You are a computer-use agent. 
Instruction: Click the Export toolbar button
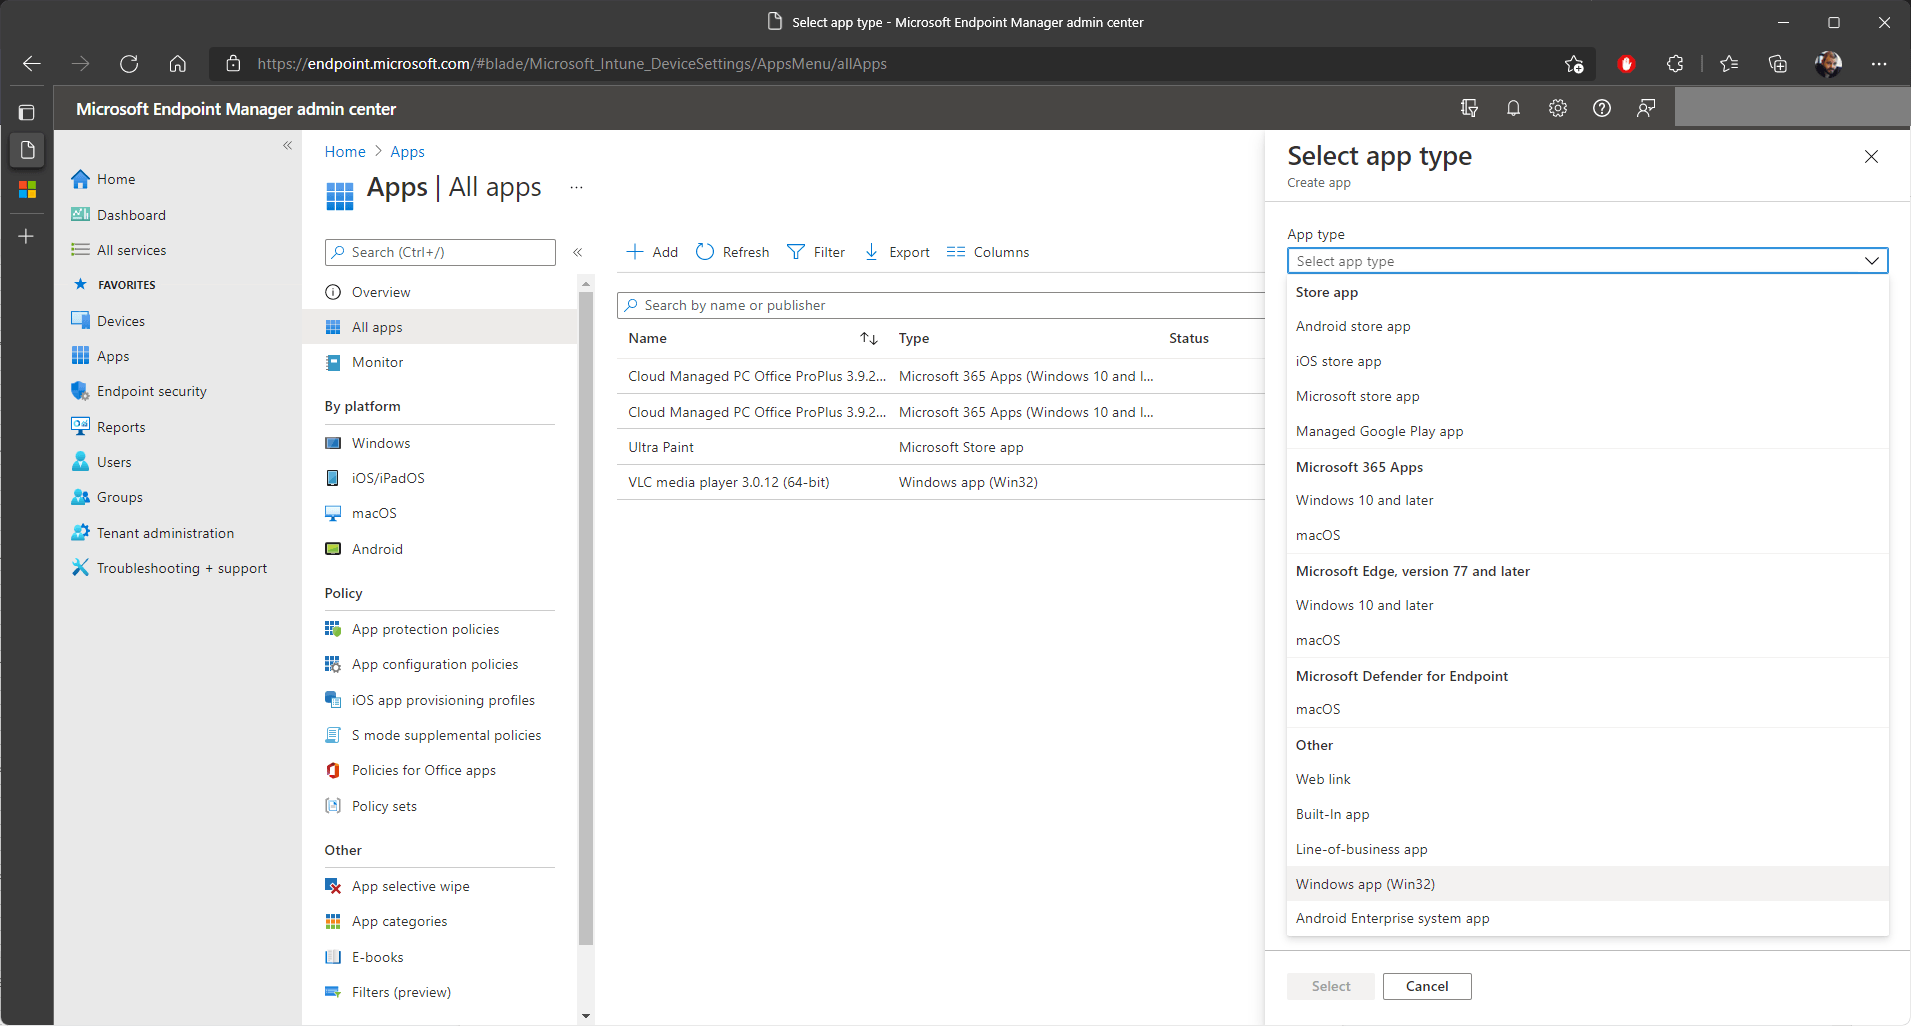coord(897,252)
